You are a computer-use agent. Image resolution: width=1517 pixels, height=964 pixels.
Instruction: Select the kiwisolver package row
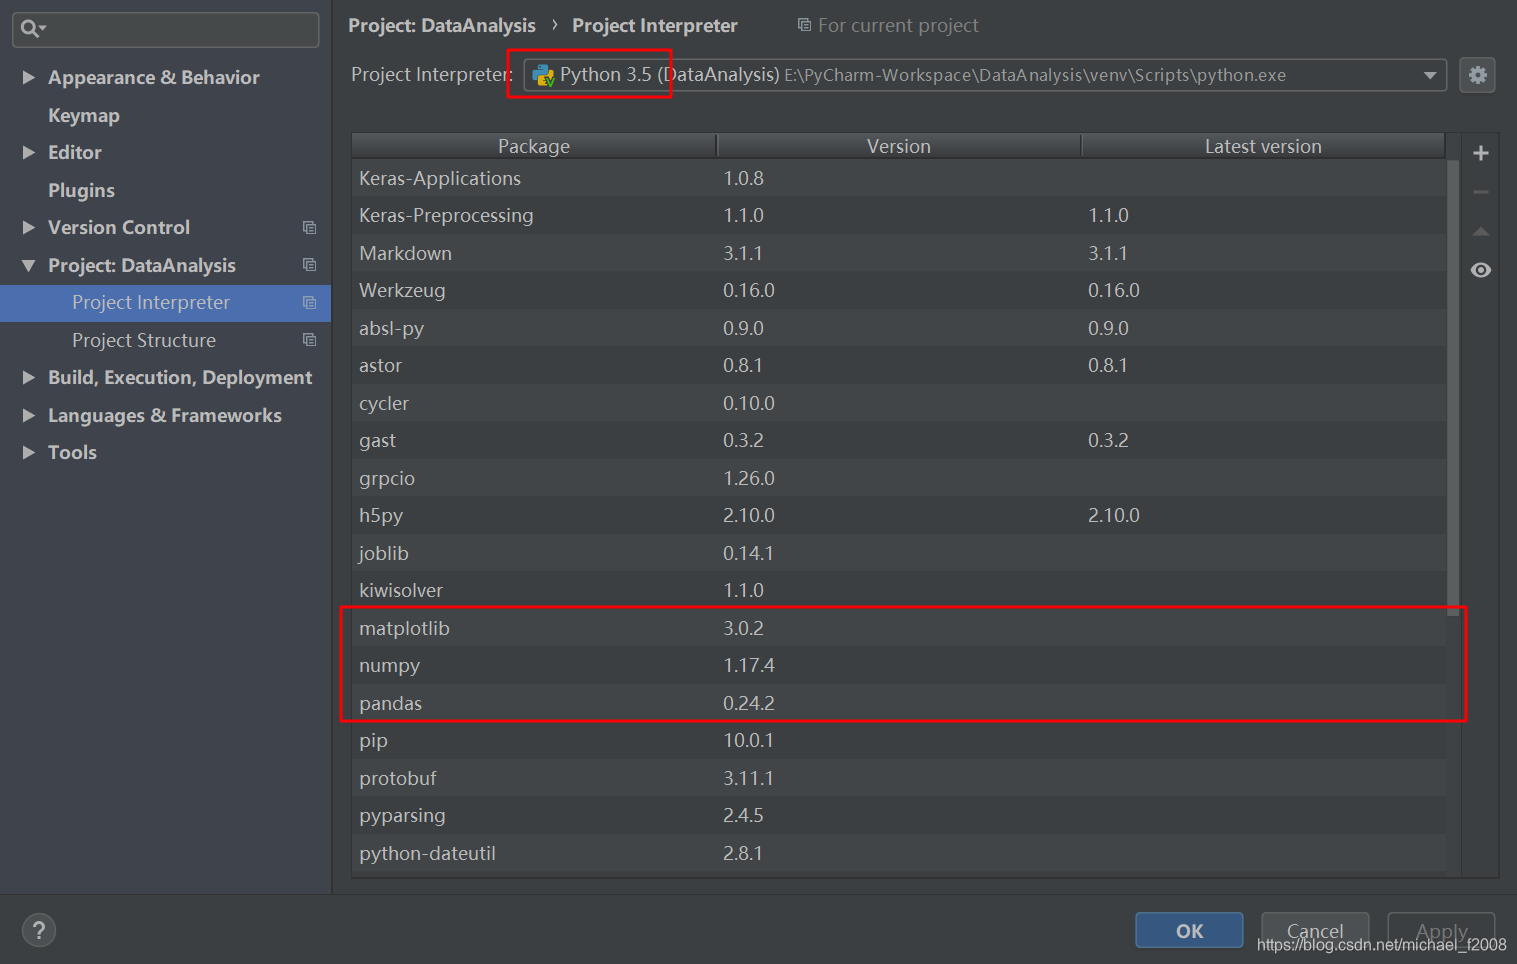coord(898,590)
